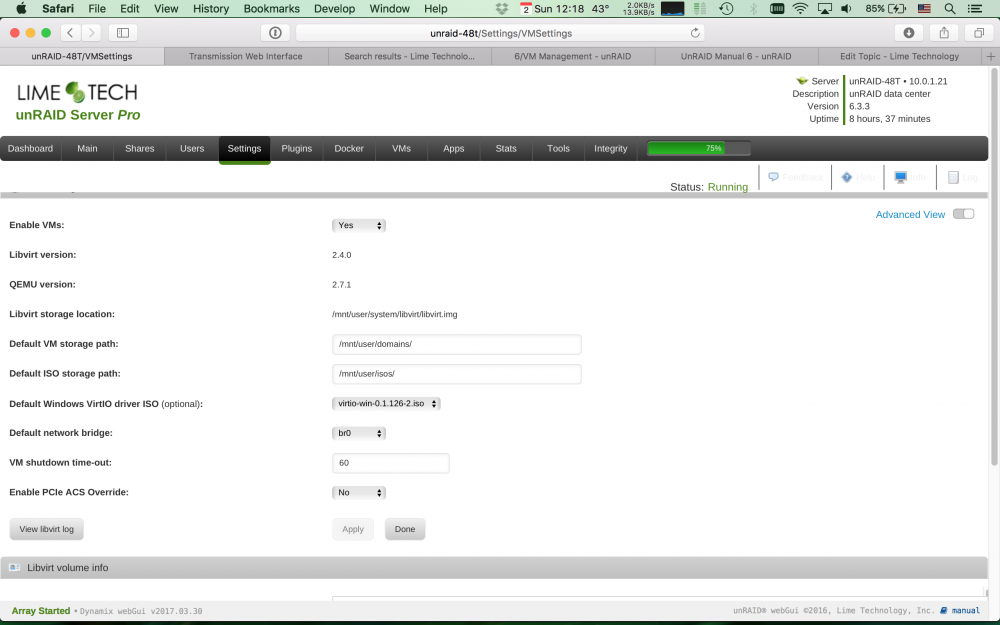Open the manual link in footer

(965, 610)
